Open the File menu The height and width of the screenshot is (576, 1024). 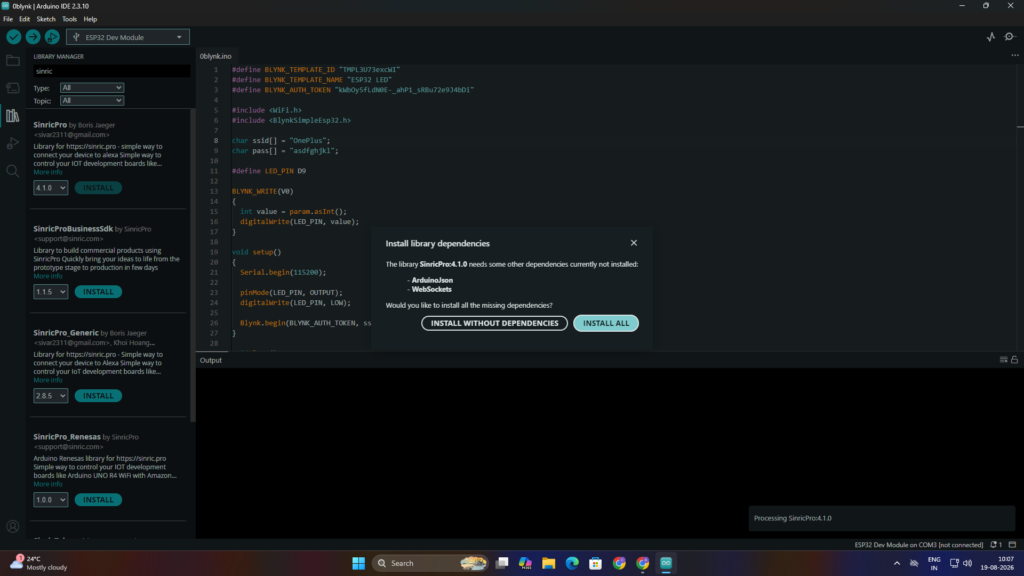click(8, 19)
